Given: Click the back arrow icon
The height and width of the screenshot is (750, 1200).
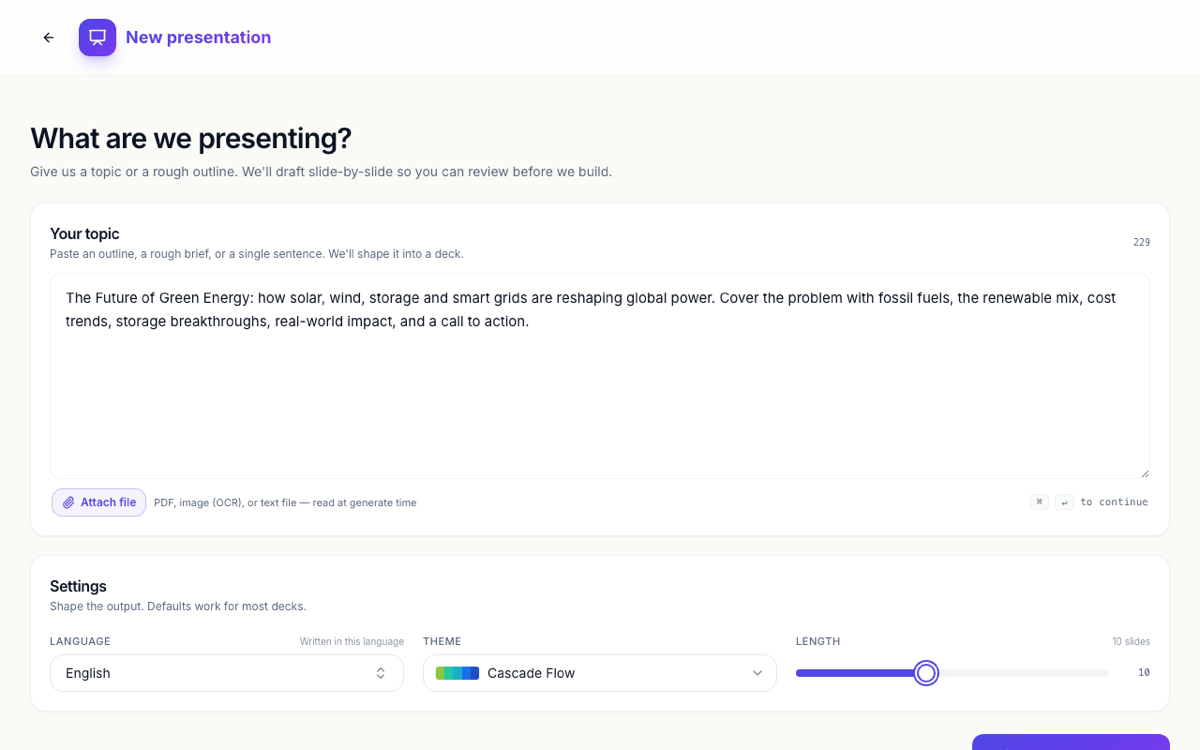Looking at the screenshot, I should click(x=48, y=38).
